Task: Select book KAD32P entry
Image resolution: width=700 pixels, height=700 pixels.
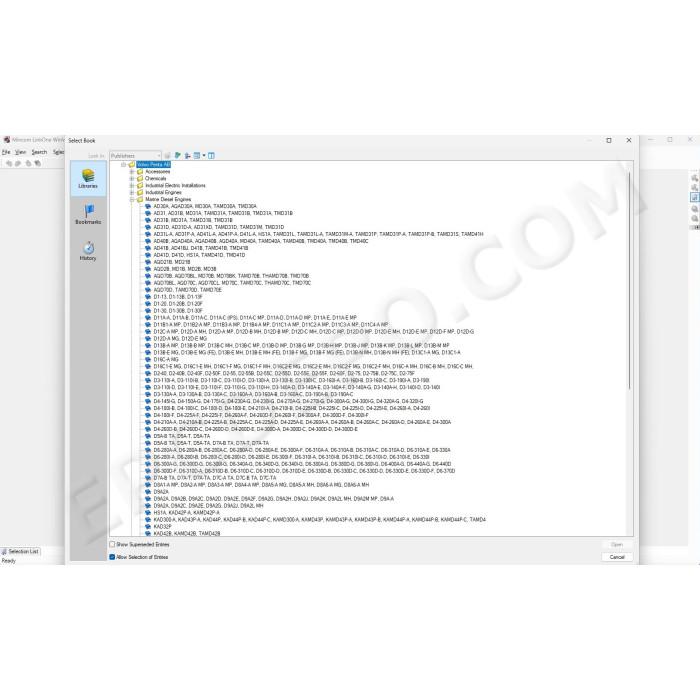Action: [162, 526]
